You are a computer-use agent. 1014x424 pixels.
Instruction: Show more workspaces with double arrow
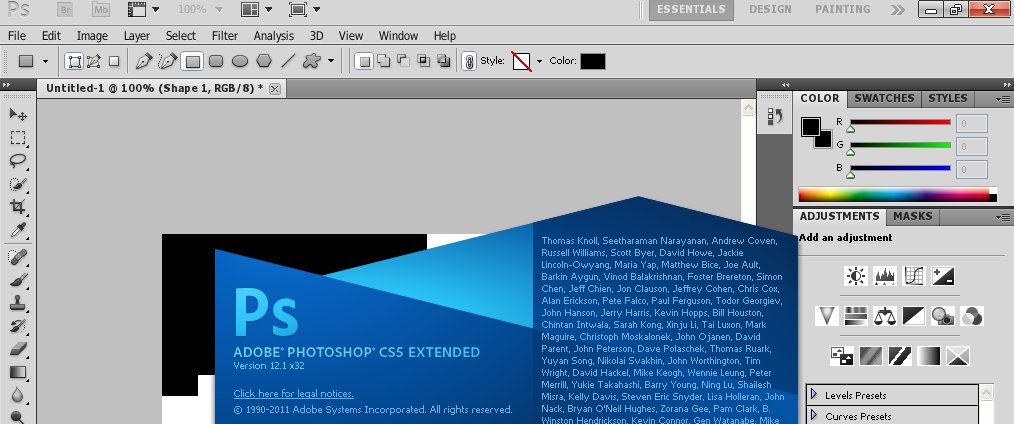click(x=898, y=10)
